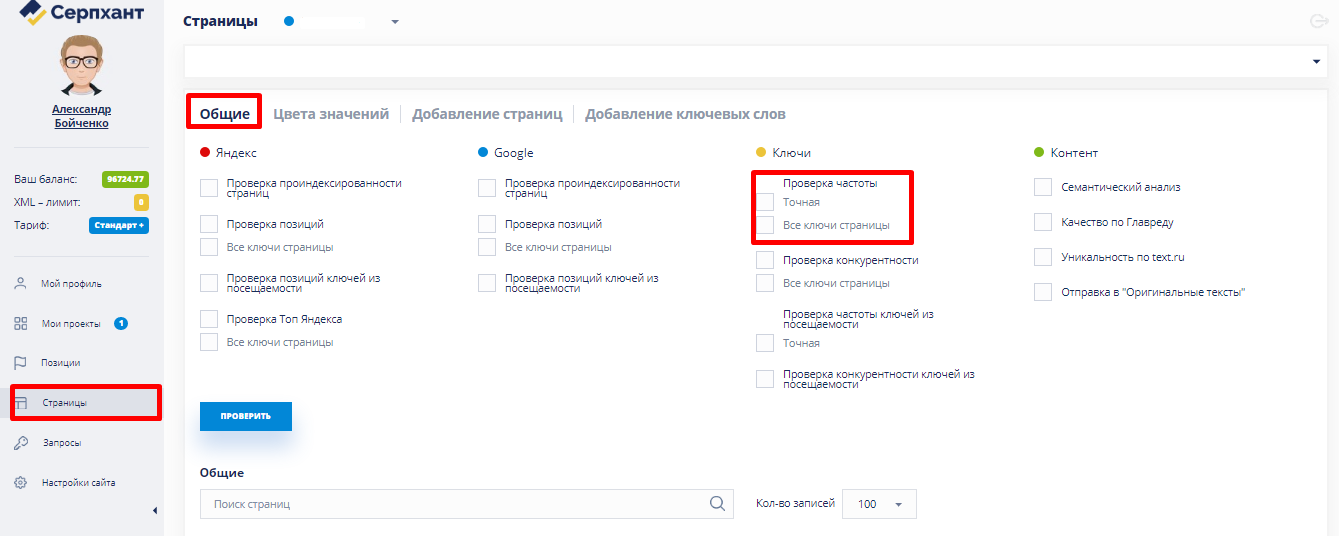Open the Добавление ключевых слов tab
The image size is (1339, 536).
point(685,114)
